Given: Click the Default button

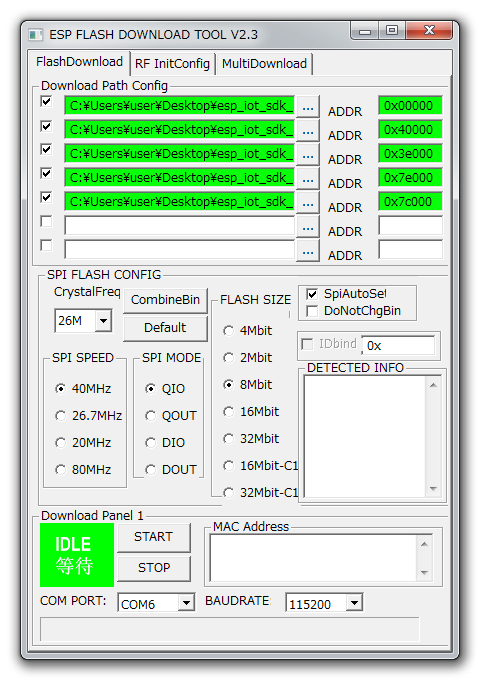Looking at the screenshot, I should pyautogui.click(x=165, y=328).
